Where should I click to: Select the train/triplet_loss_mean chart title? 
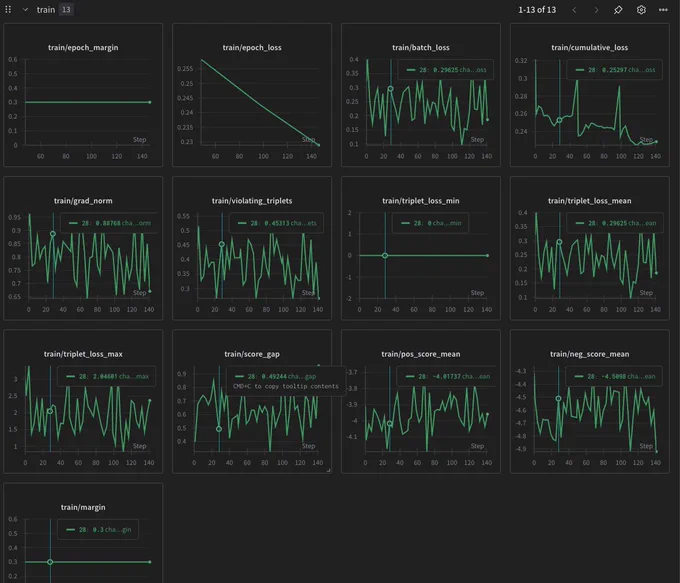click(x=589, y=200)
